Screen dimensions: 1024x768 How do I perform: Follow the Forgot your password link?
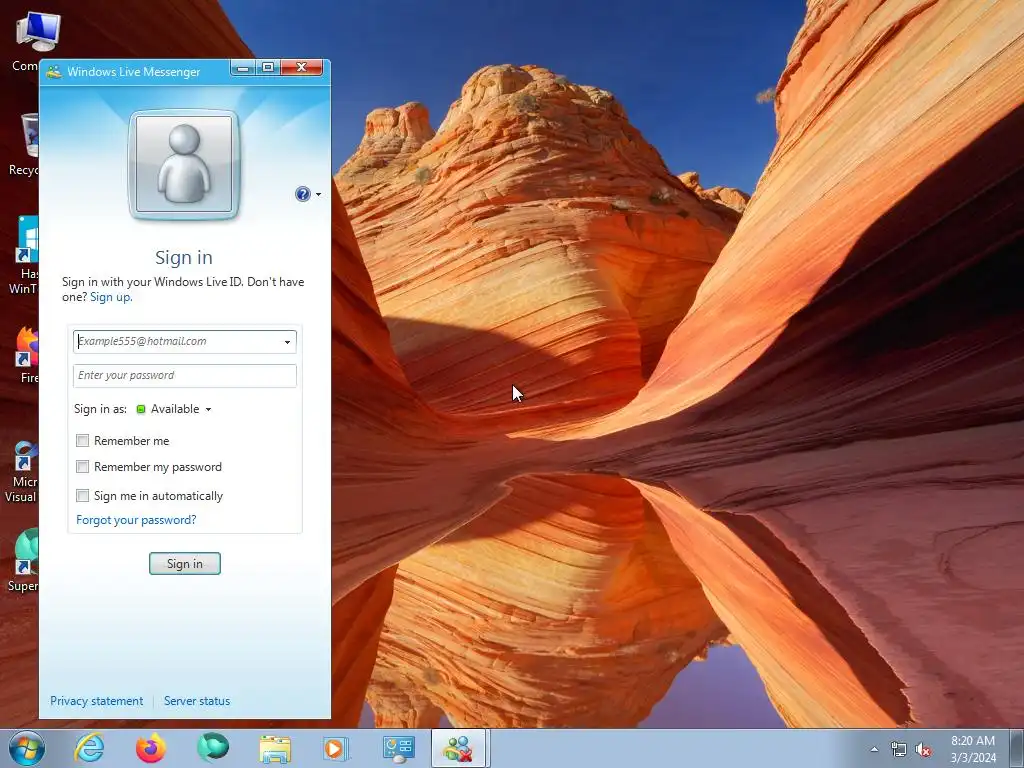(x=136, y=520)
